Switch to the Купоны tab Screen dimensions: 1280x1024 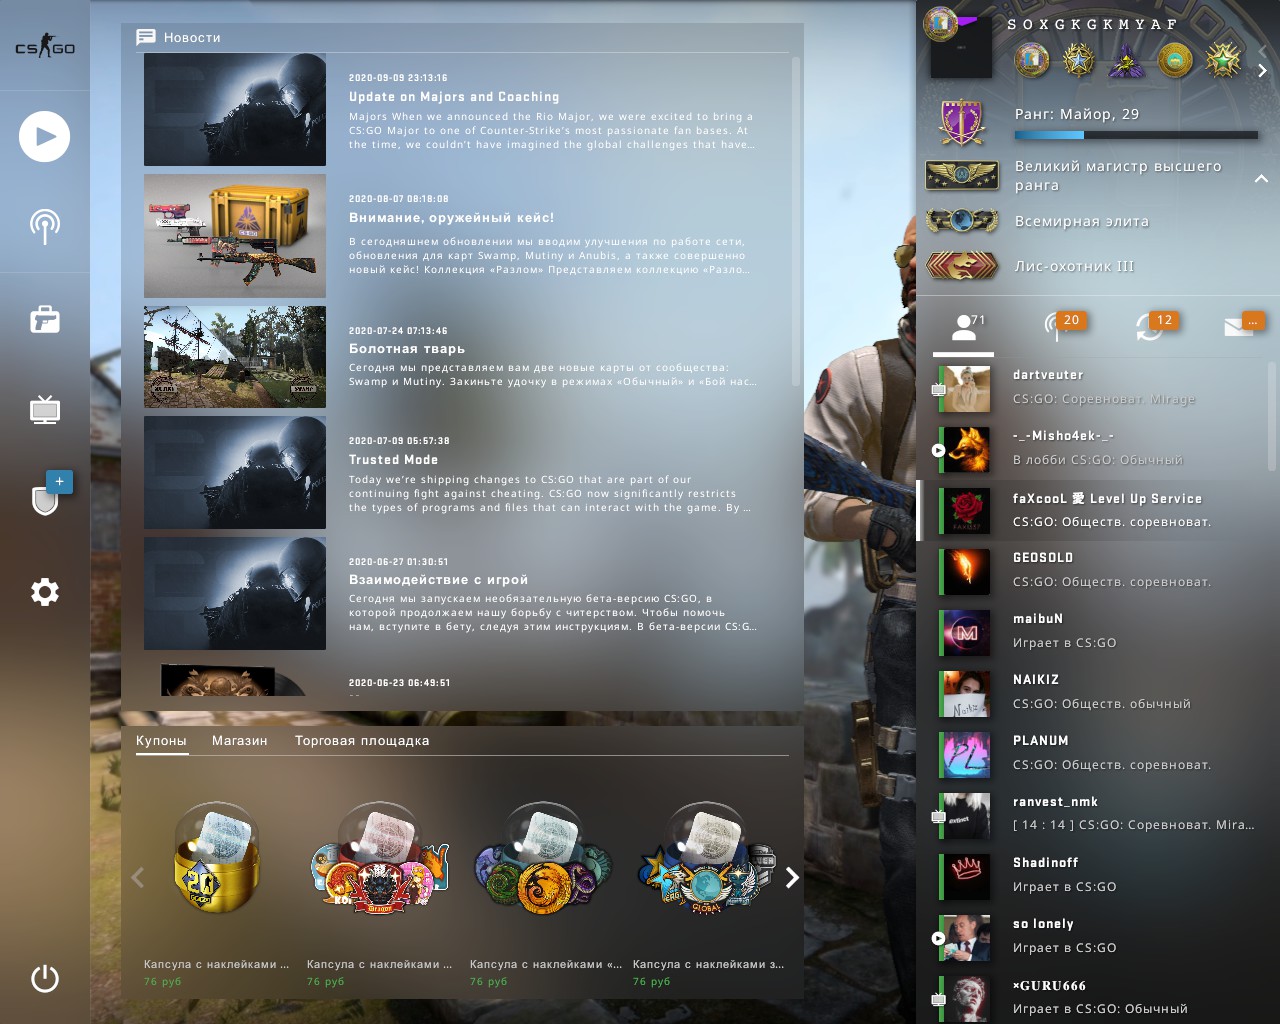click(161, 741)
